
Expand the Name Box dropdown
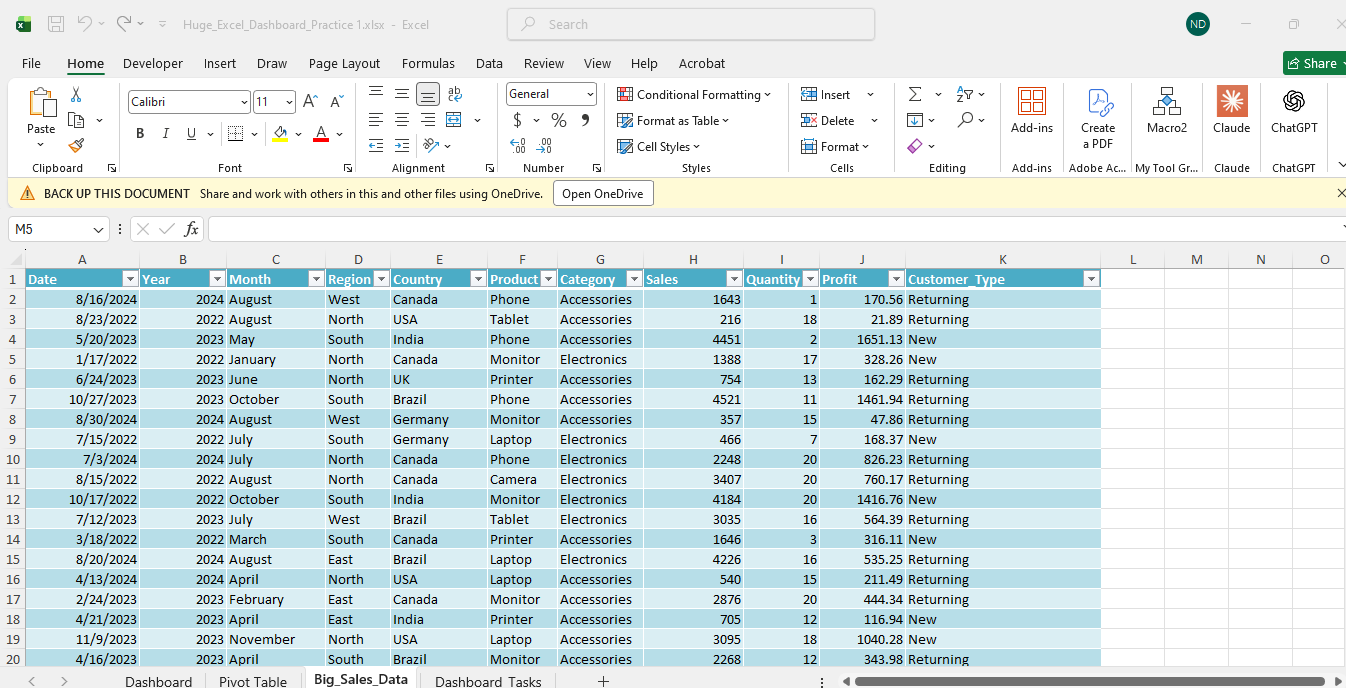(98, 229)
